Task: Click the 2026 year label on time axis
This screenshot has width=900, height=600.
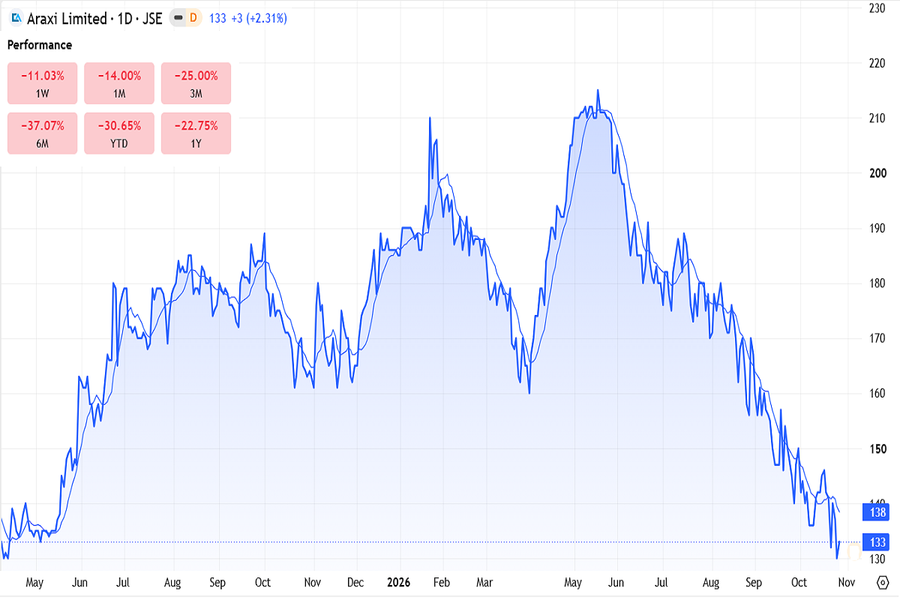Action: [398, 583]
